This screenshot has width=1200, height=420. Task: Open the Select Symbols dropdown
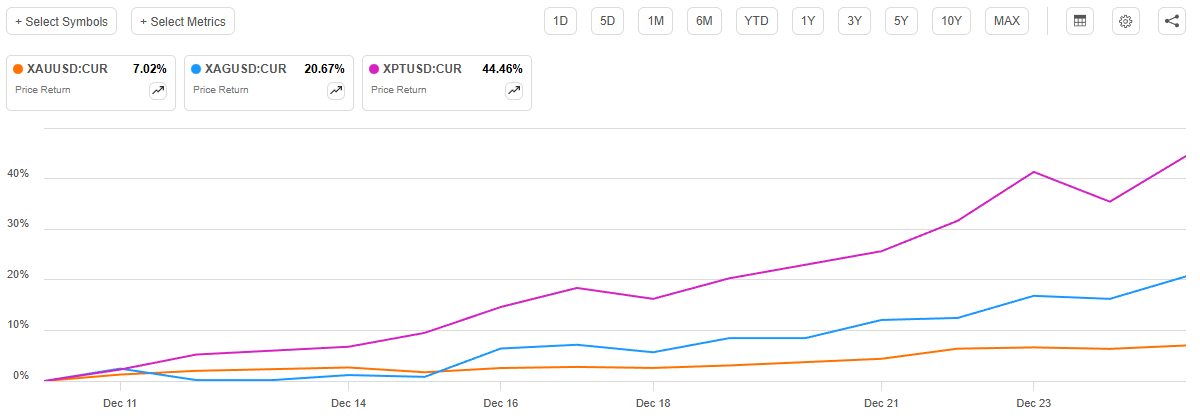pos(62,21)
